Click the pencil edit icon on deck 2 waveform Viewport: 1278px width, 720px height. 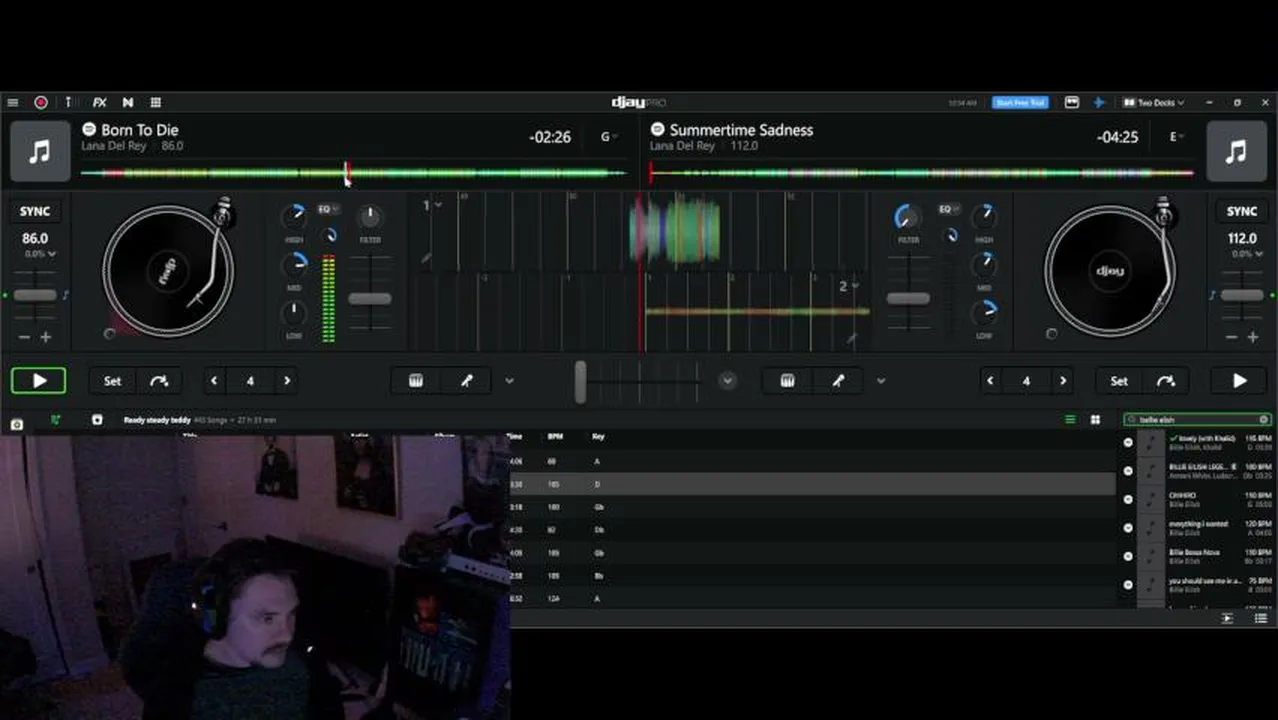pyautogui.click(x=853, y=339)
